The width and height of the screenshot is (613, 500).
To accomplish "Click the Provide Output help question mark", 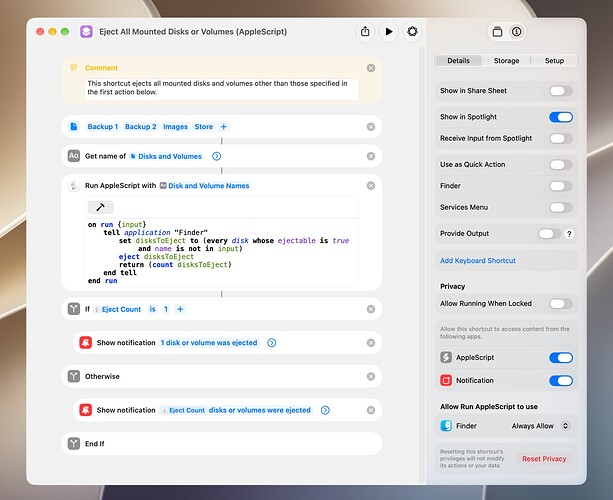I will pyautogui.click(x=569, y=234).
